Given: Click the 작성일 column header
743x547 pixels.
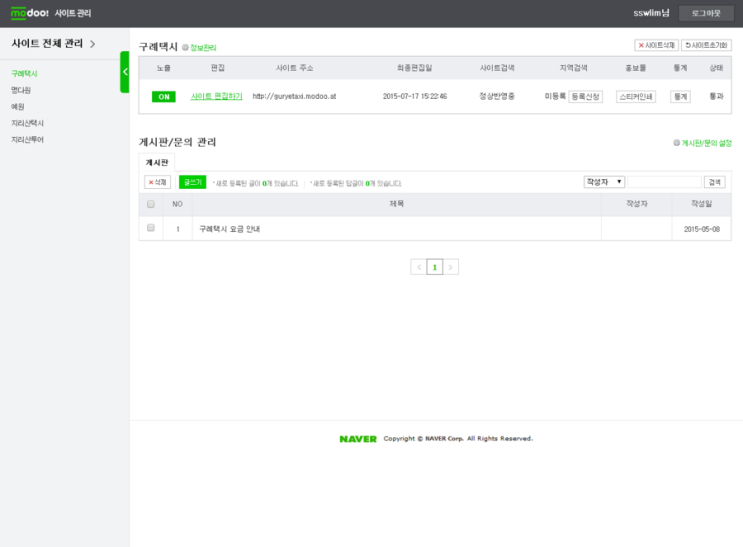Looking at the screenshot, I should (x=701, y=204).
